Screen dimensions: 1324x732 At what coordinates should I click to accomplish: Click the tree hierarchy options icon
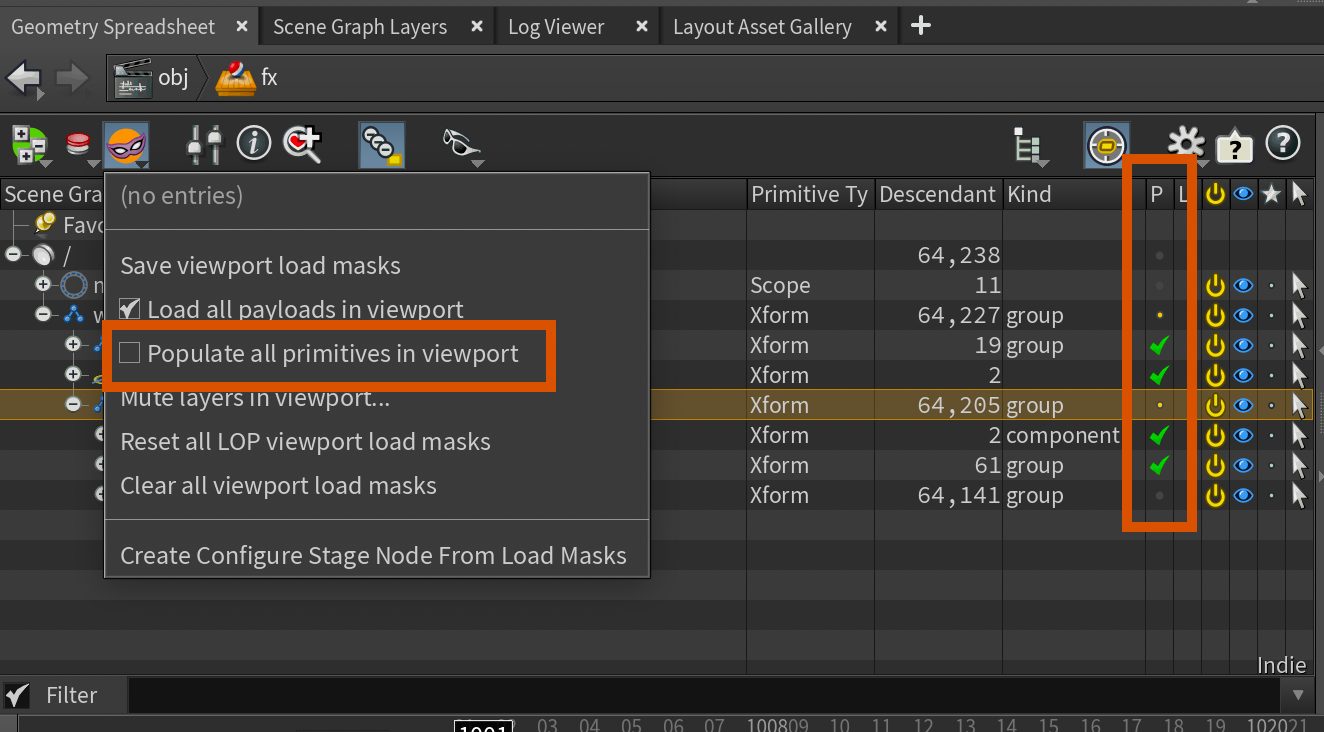point(1027,146)
